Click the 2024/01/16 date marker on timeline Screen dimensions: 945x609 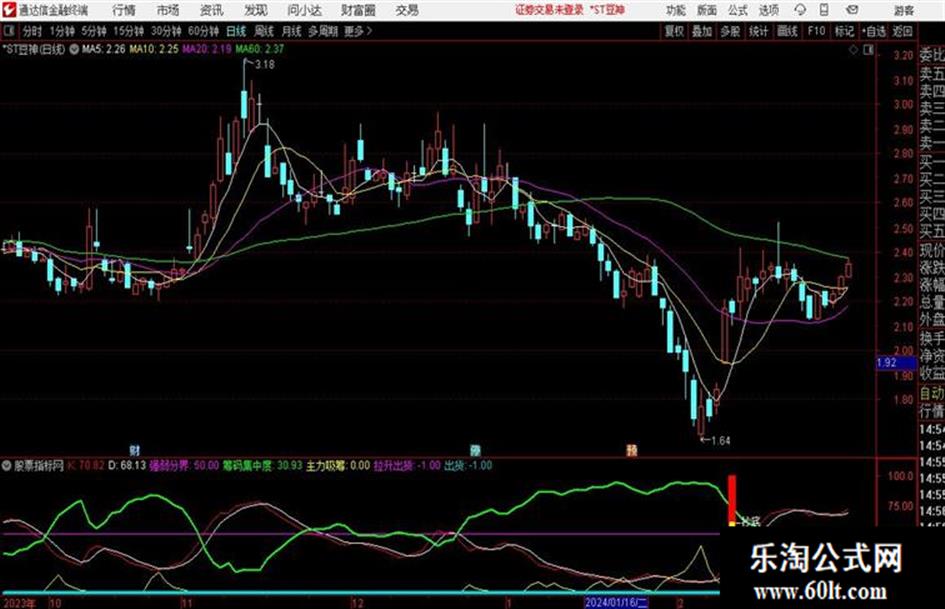tap(617, 603)
